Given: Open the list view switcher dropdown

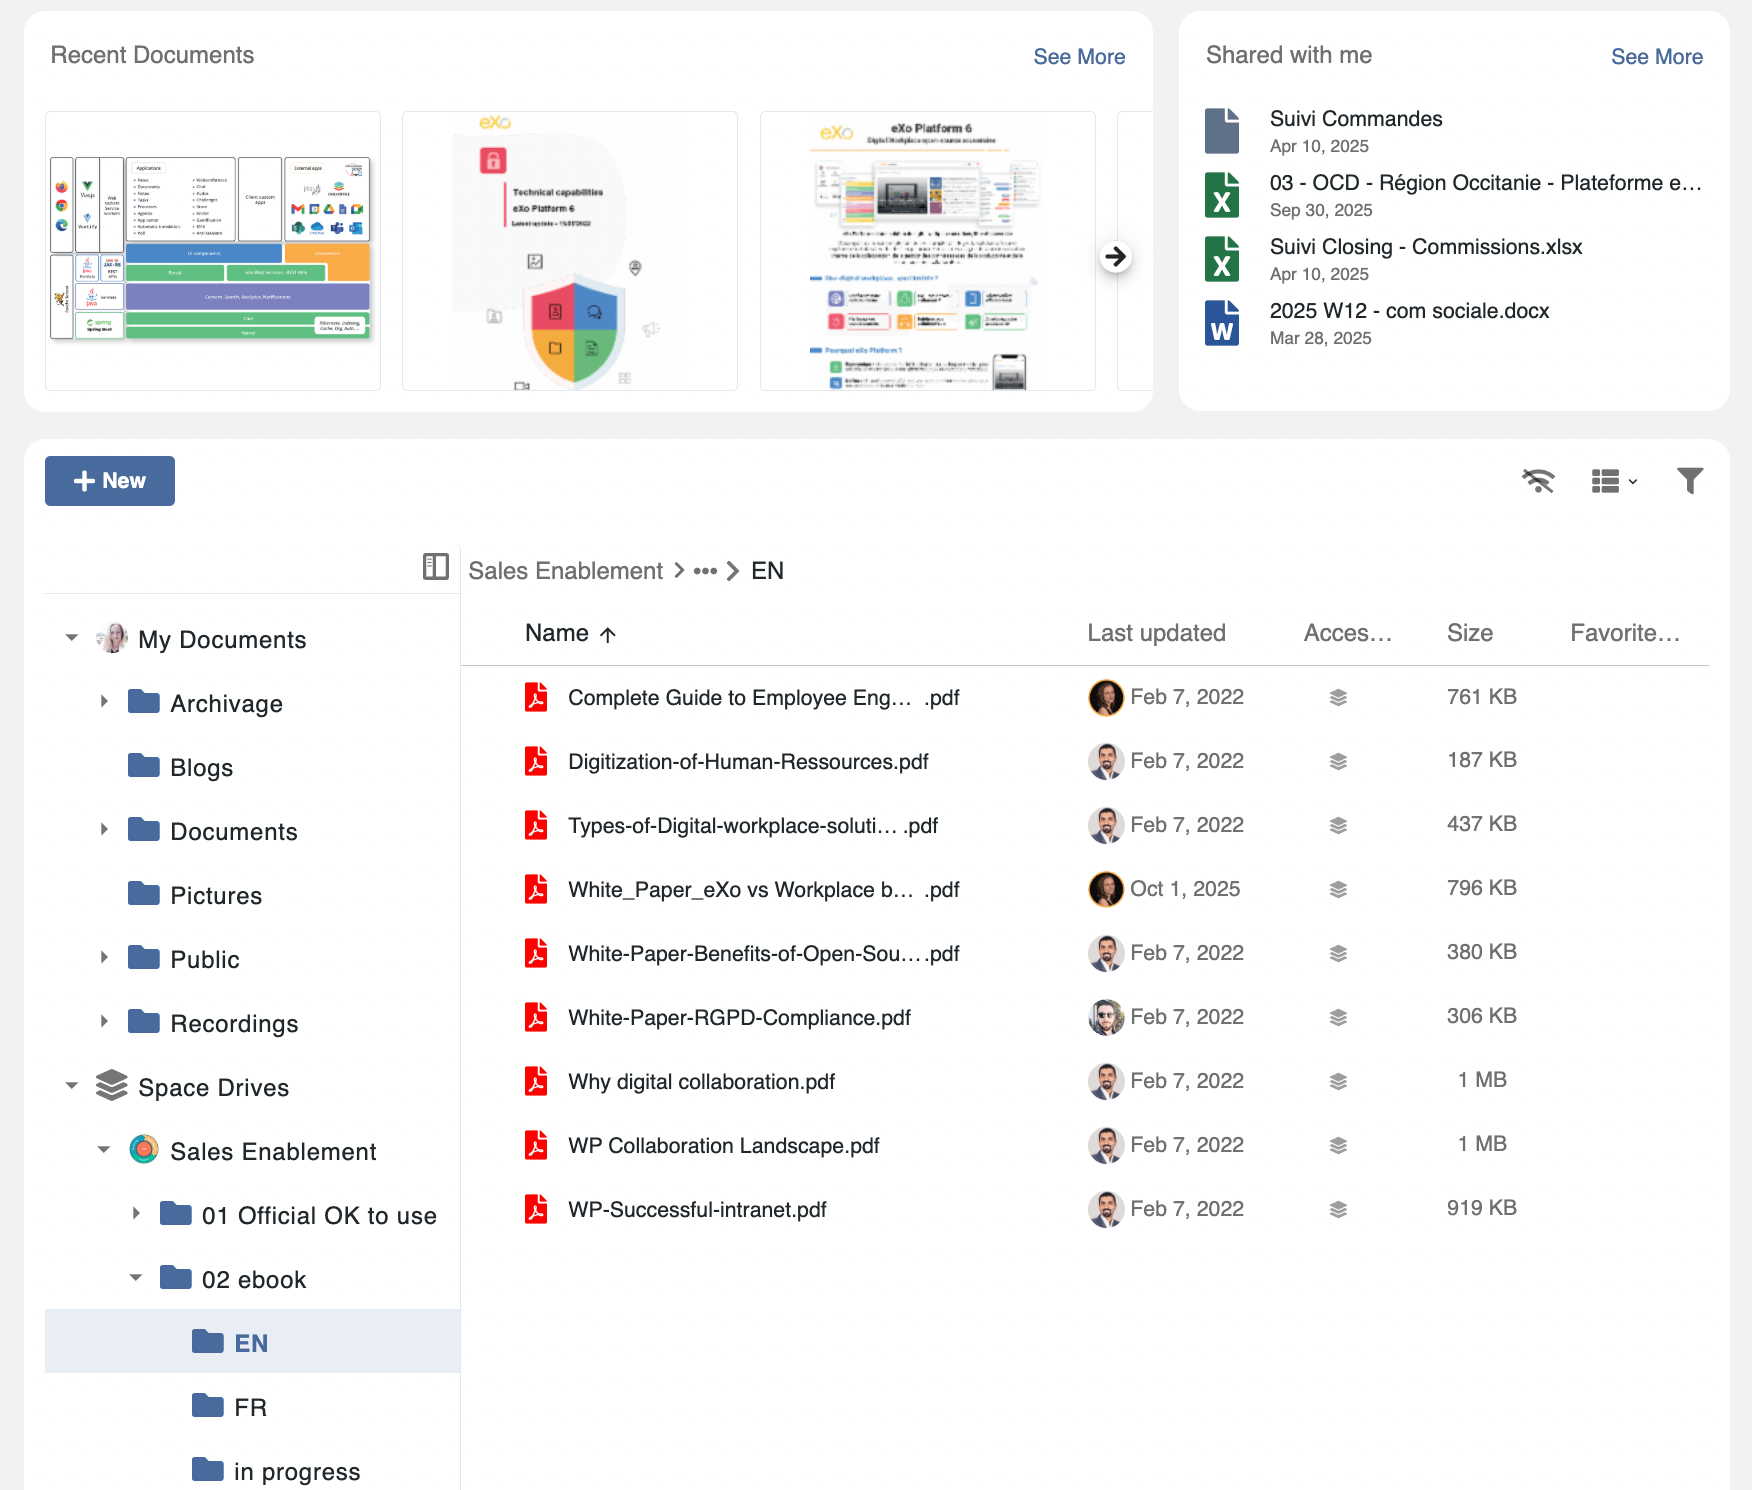Looking at the screenshot, I should pos(1613,481).
